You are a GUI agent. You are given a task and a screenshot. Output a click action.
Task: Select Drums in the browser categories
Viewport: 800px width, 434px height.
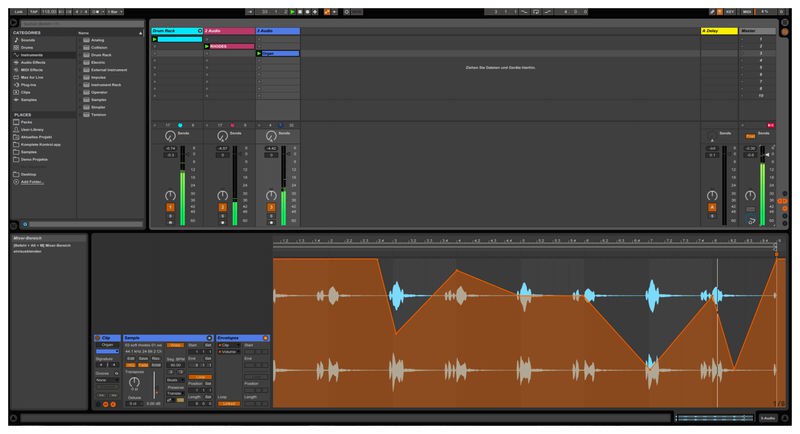[x=27, y=46]
